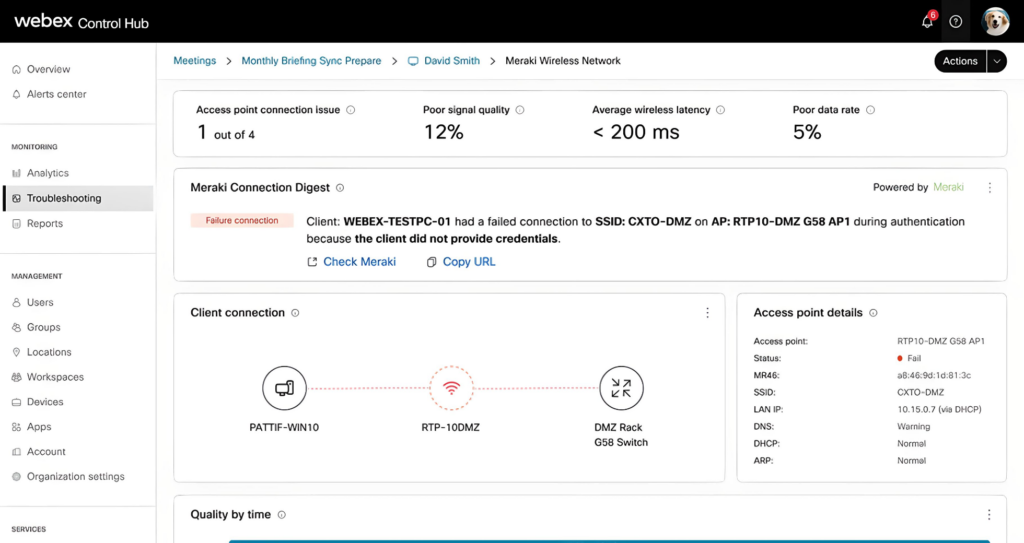Click the Analytics chart icon
This screenshot has width=1024, height=543.
16,173
